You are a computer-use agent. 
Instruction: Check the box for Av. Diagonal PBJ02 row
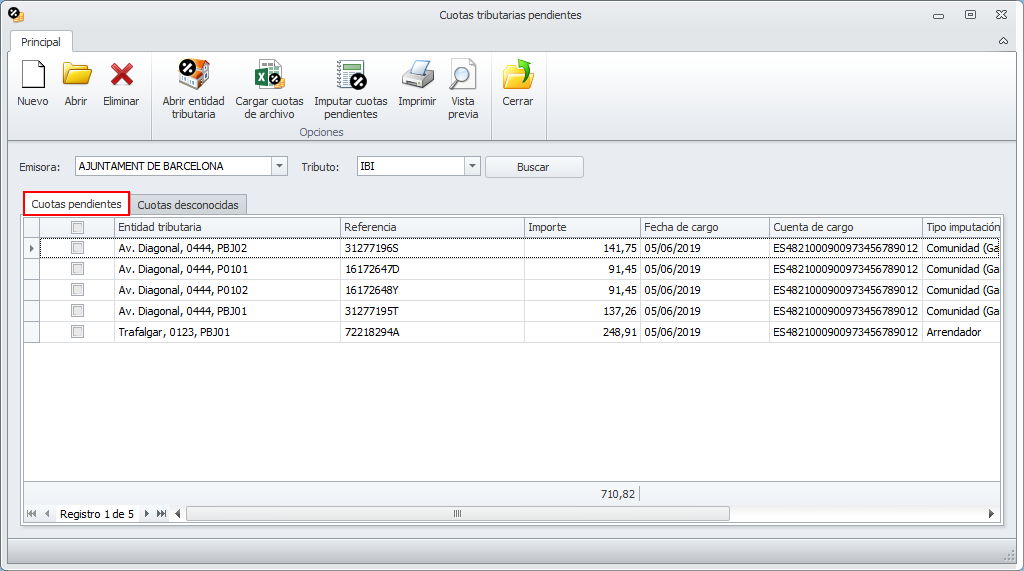[x=77, y=248]
